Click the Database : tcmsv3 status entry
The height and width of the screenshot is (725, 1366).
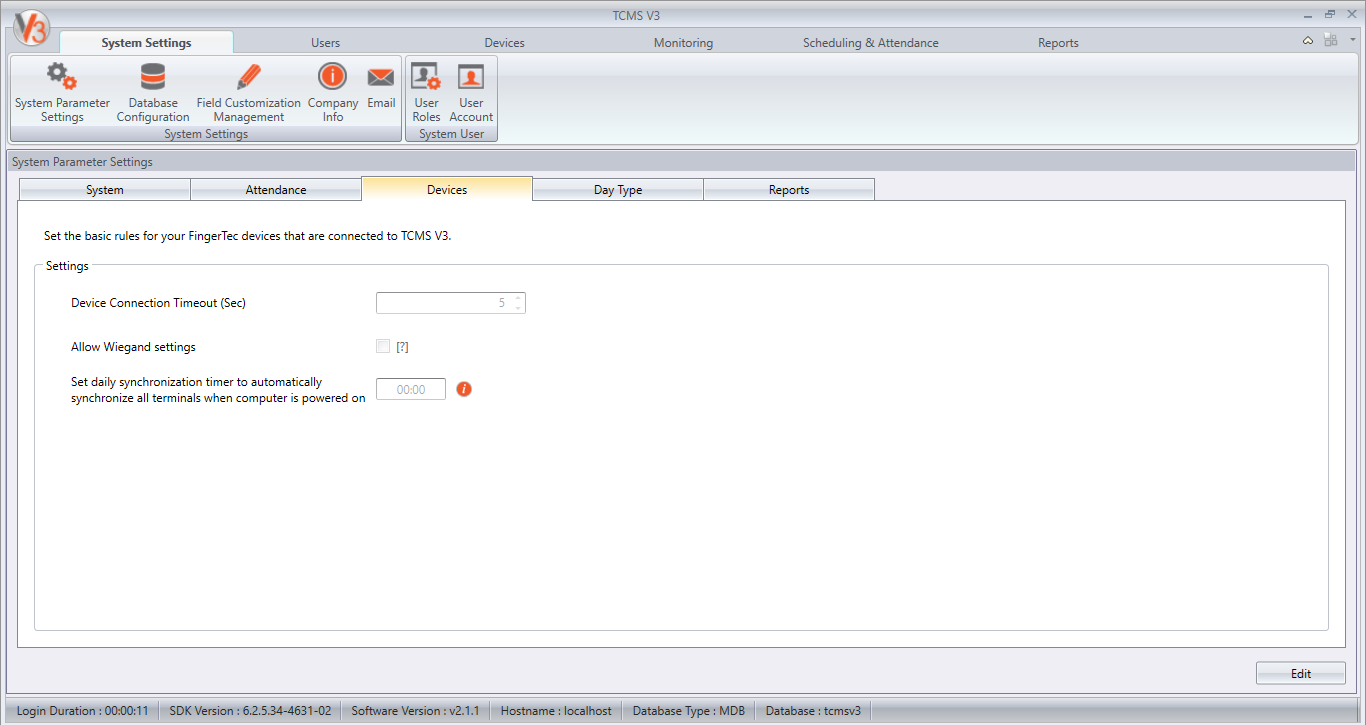click(x=813, y=711)
